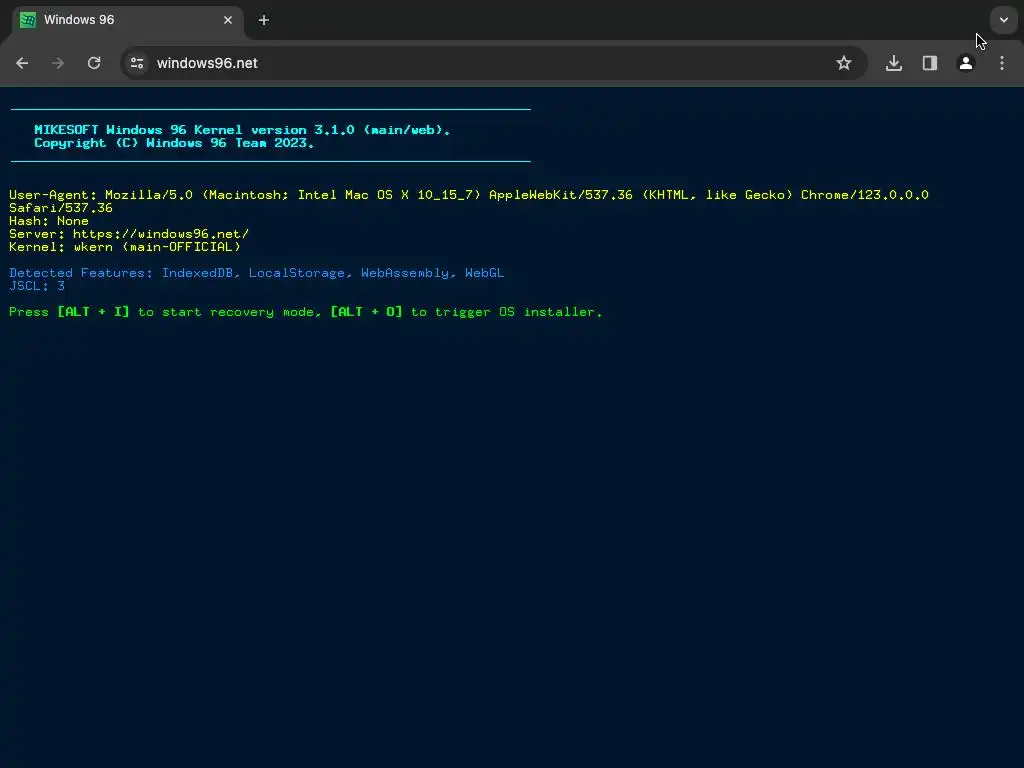Click the Server https://windows96.net/ line
This screenshot has height=768, width=1024.
pos(129,234)
